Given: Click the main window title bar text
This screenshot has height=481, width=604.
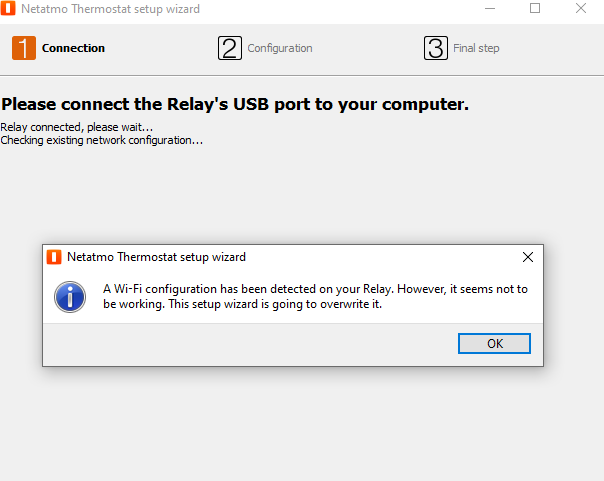Looking at the screenshot, I should point(110,9).
